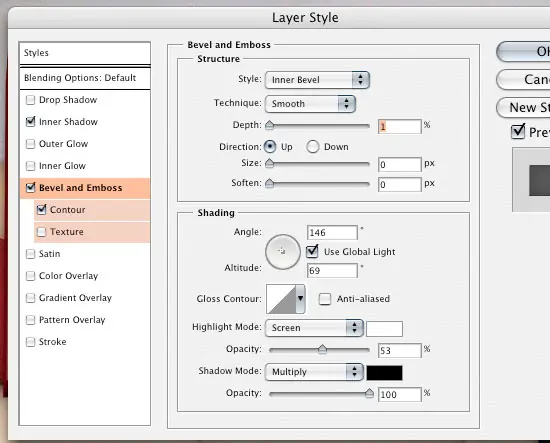
Task: Open the Technique dropdown showing Smooth
Action: click(310, 104)
